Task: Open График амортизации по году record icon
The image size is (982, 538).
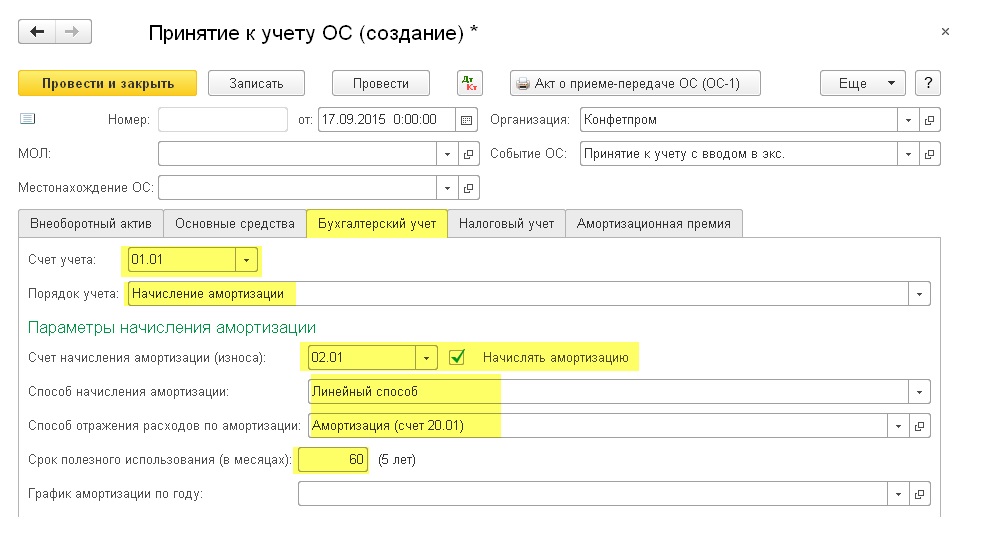Action: pyautogui.click(x=919, y=494)
